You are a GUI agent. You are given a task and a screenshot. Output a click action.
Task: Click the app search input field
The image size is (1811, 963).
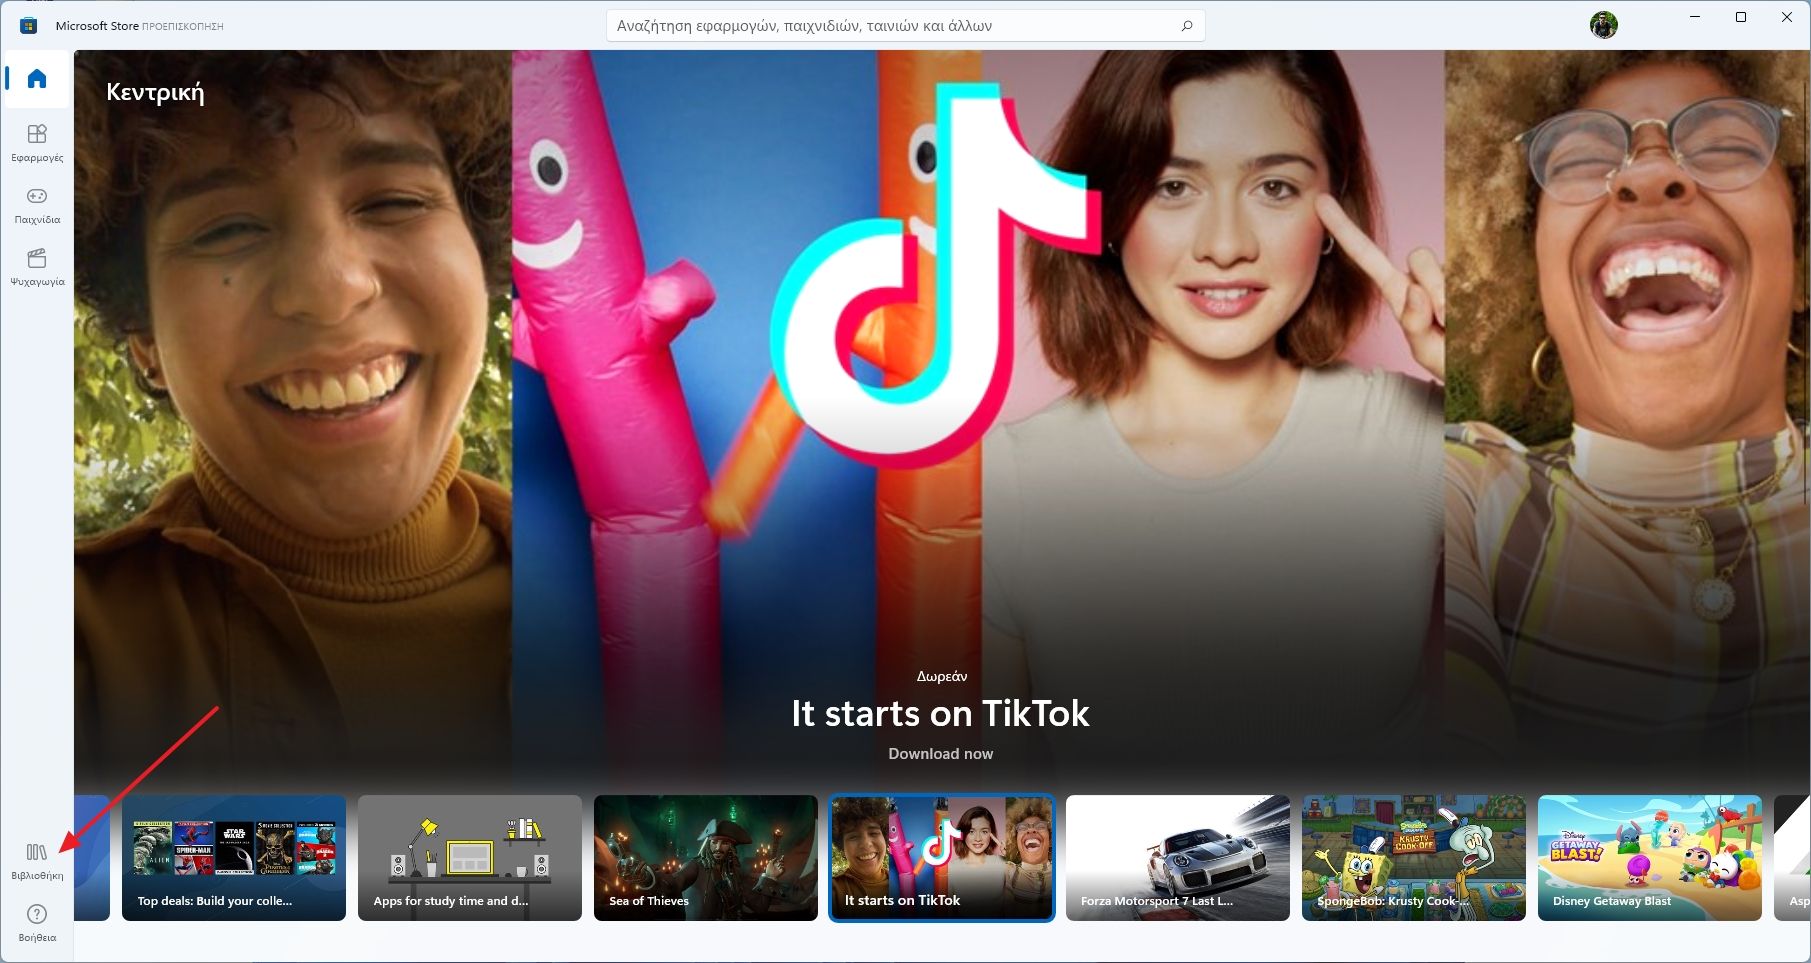coord(890,26)
